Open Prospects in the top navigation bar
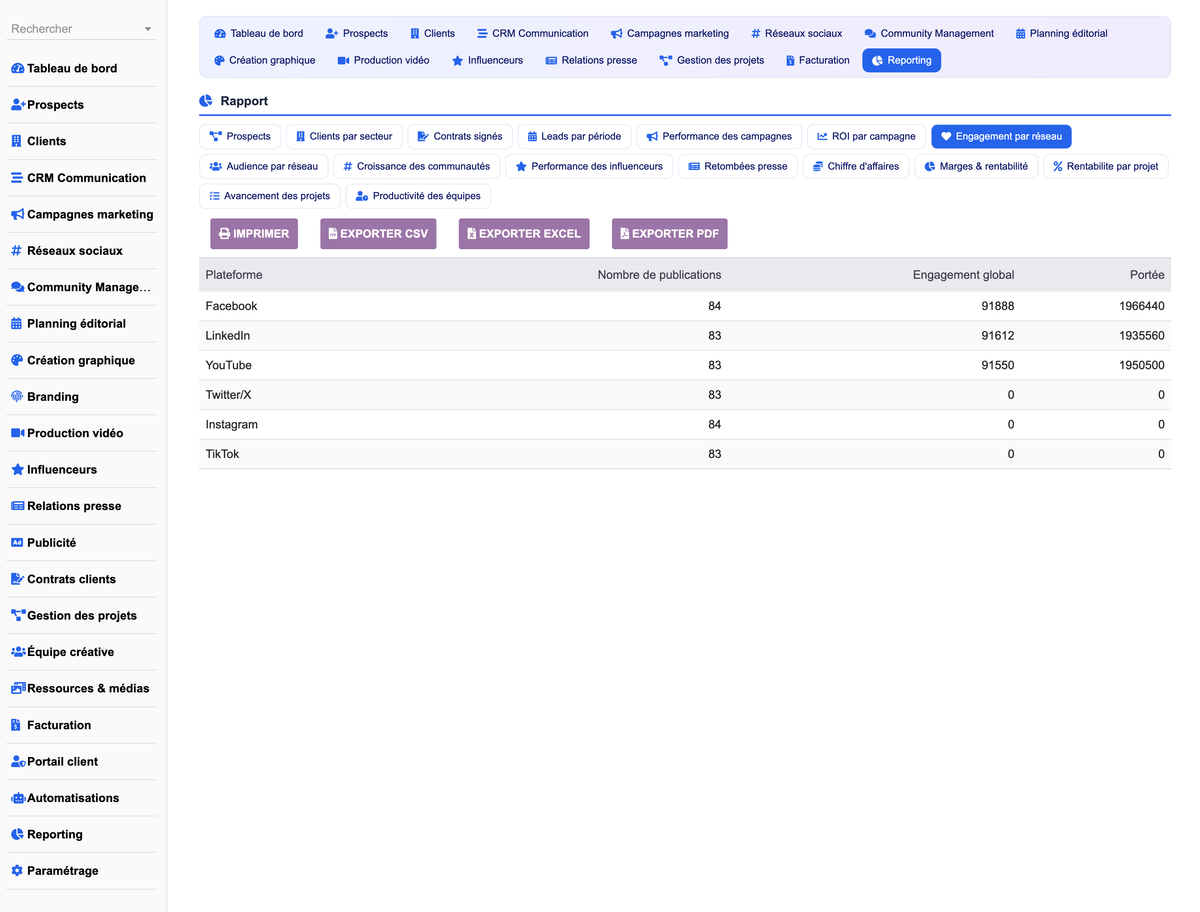 (x=357, y=34)
